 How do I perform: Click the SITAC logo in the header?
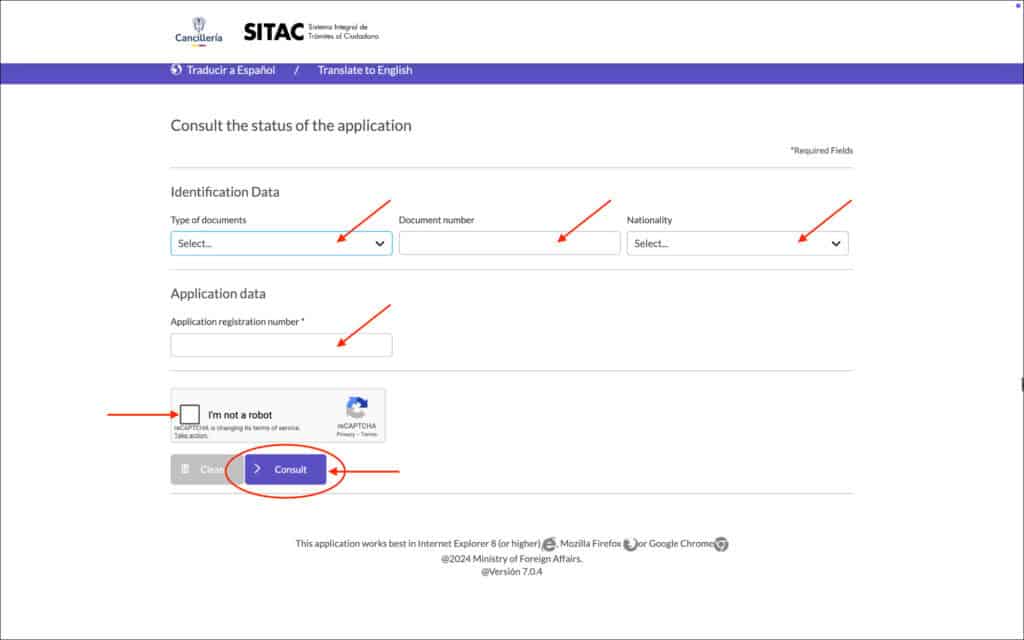coord(275,30)
